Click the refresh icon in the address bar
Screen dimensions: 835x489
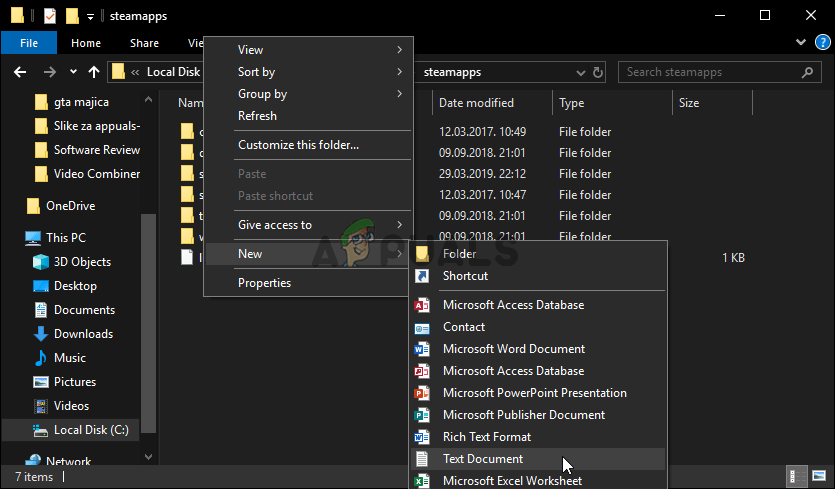click(x=598, y=72)
